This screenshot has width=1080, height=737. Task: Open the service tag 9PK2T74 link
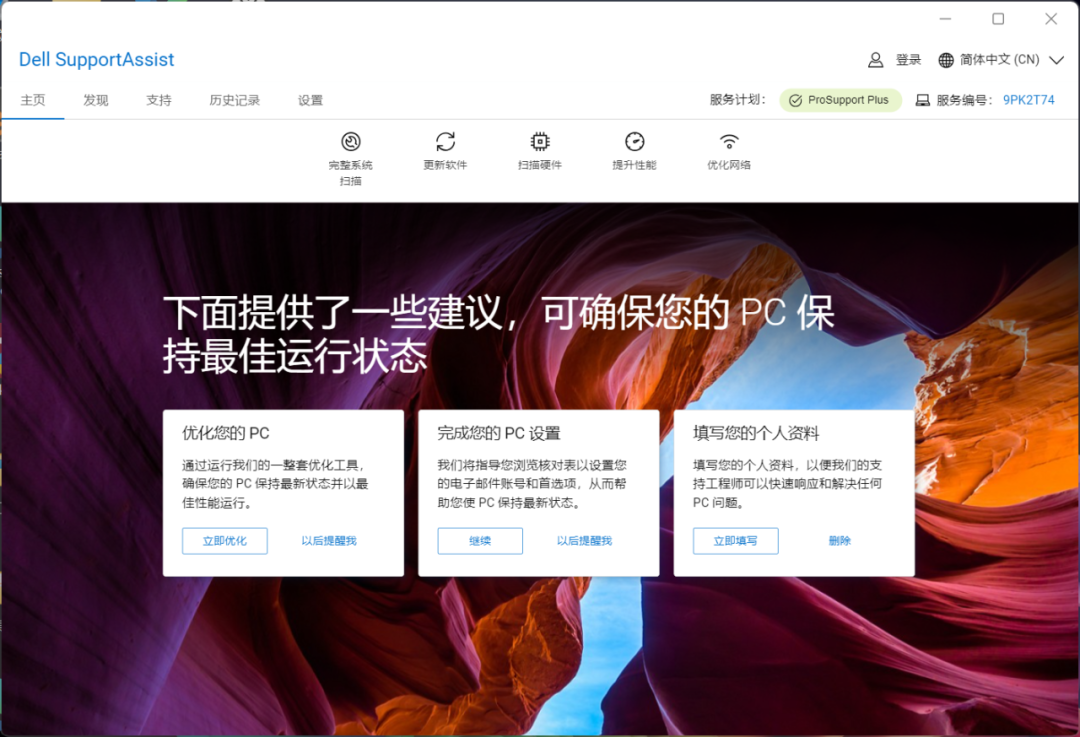click(x=1028, y=101)
